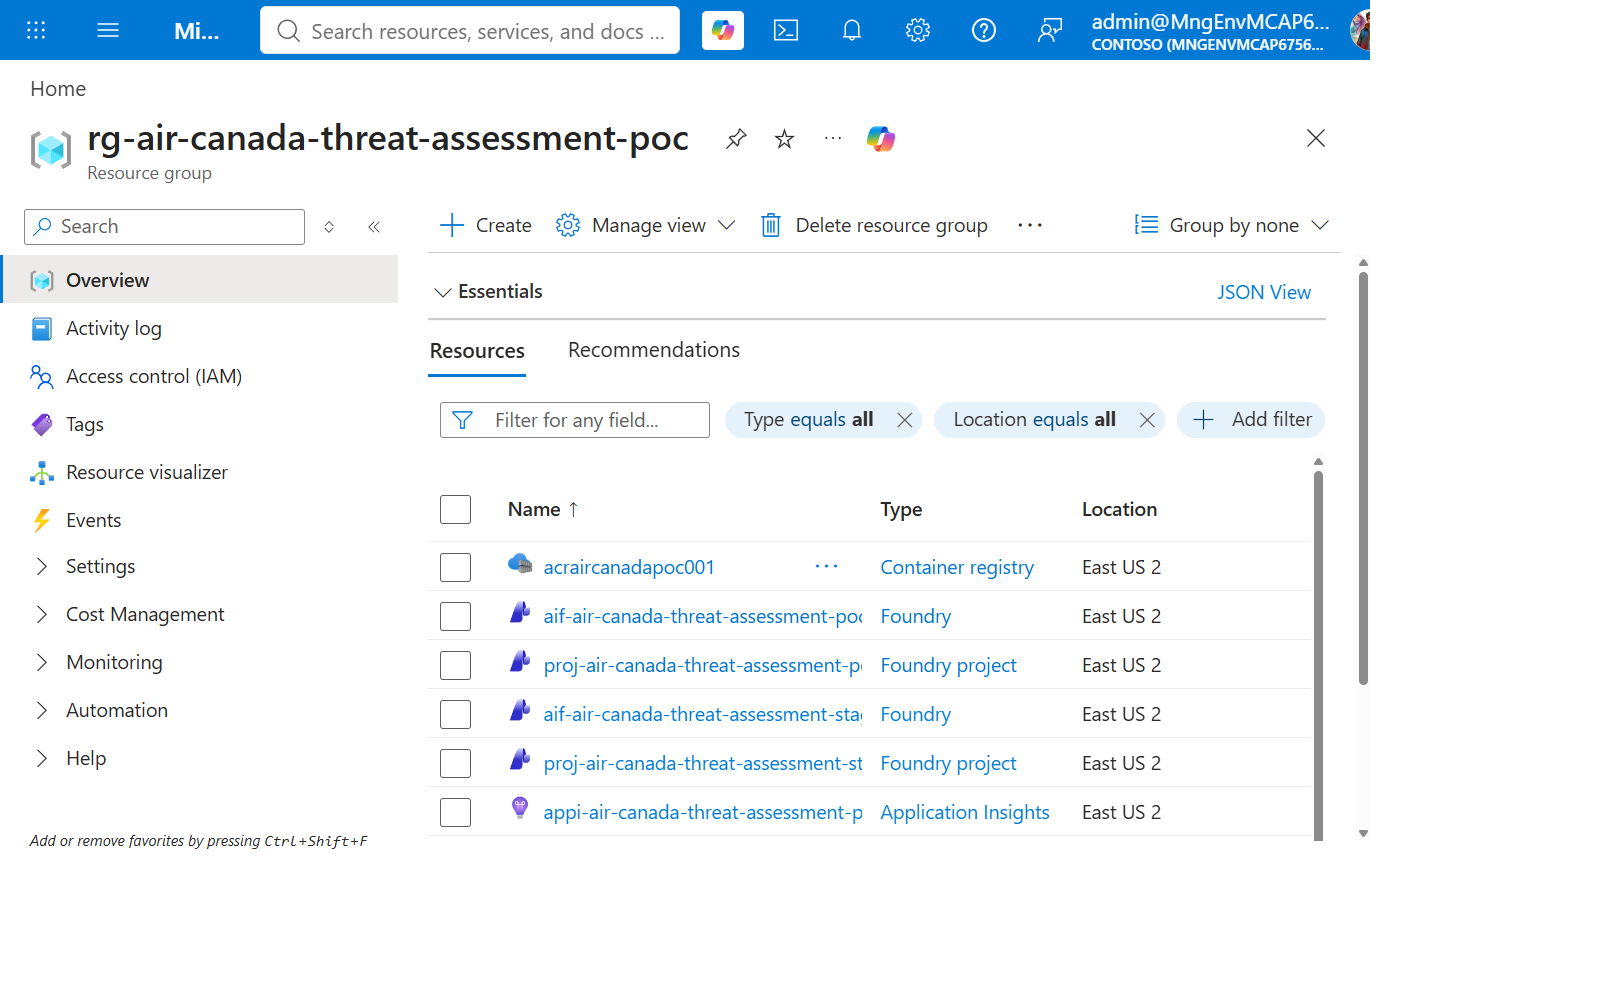Select the Resources tab

pos(477,351)
